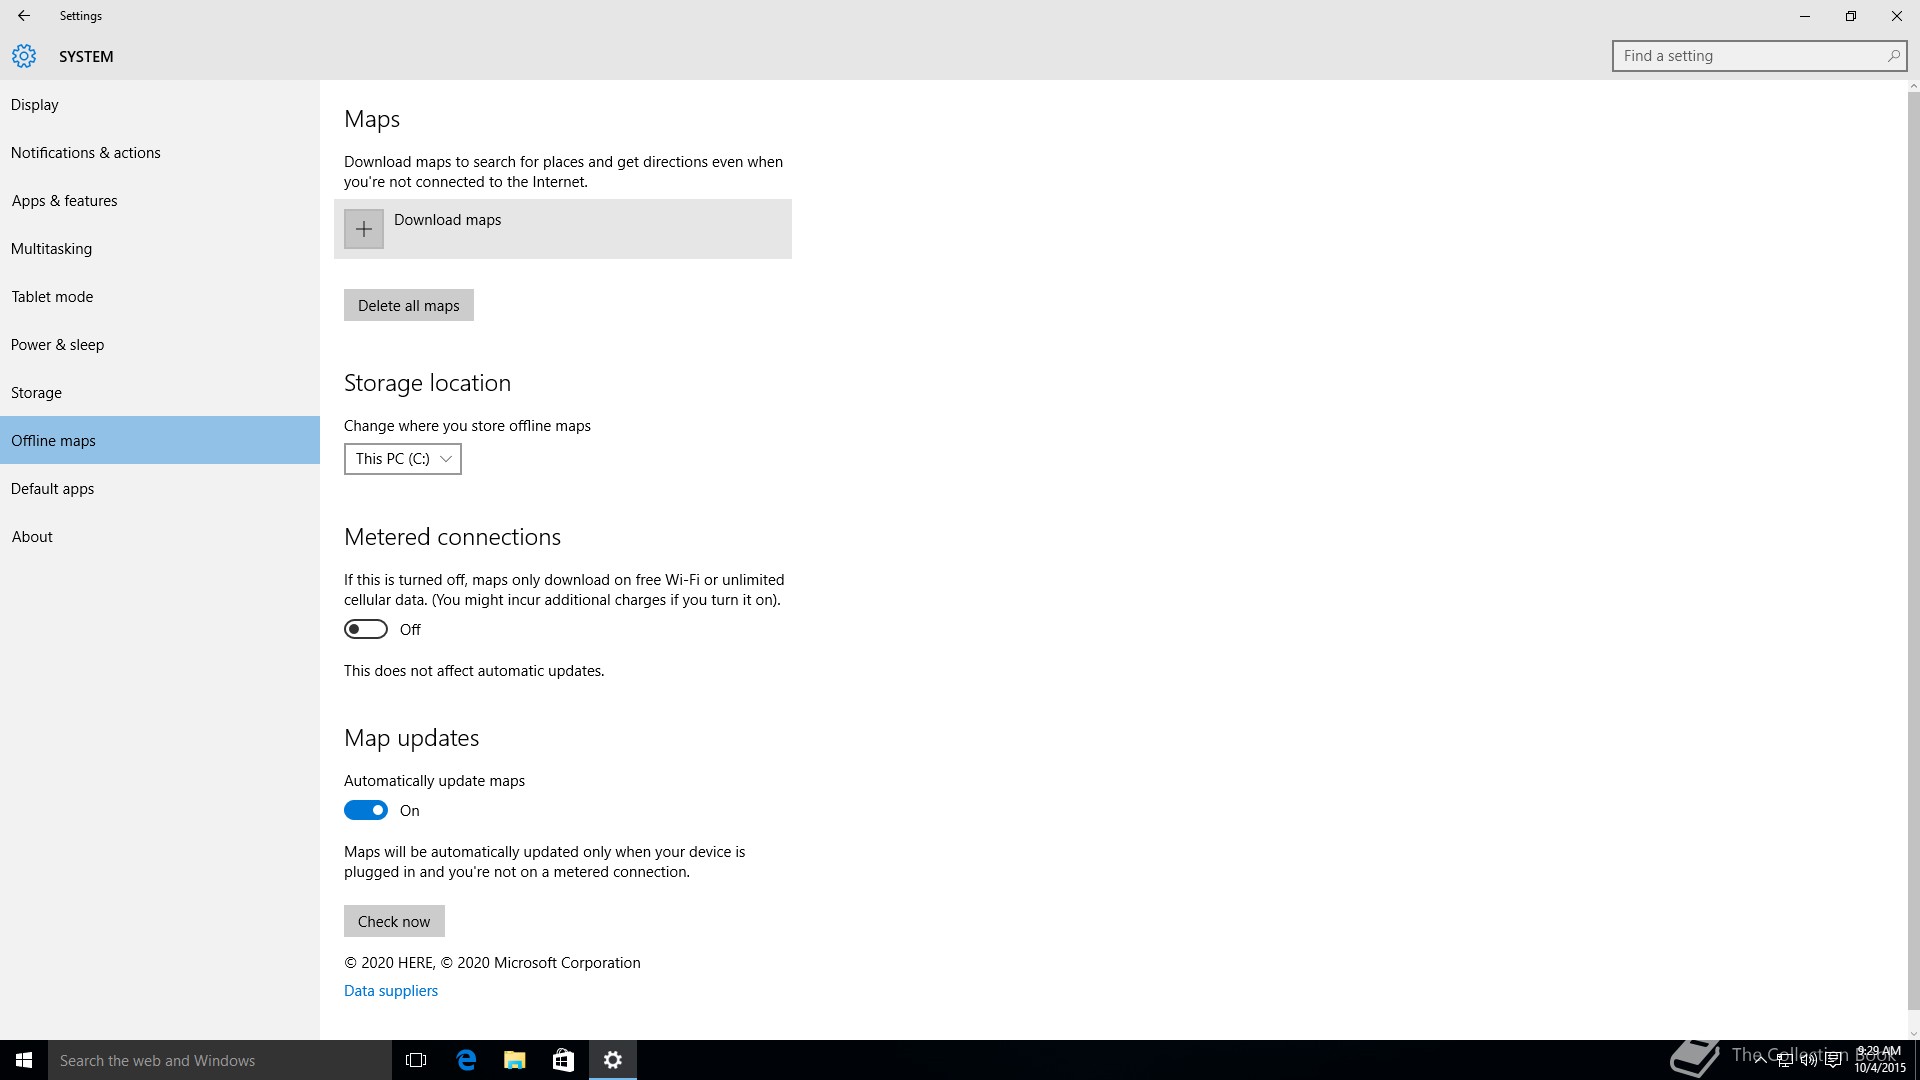Screen dimensions: 1920x1080
Task: Click the back arrow in Settings title bar
Action: [x=24, y=16]
